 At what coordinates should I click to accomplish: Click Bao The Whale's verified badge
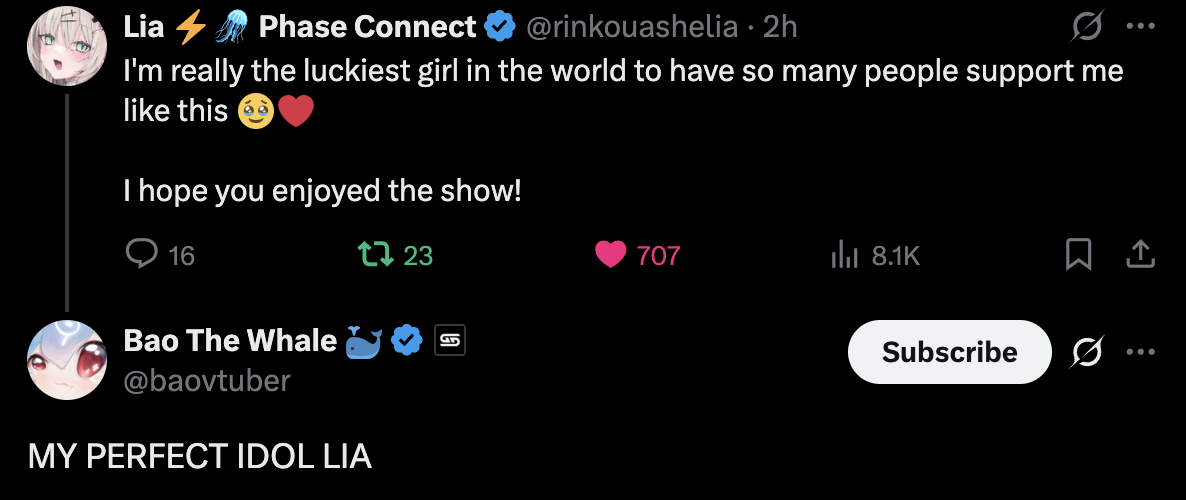406,341
